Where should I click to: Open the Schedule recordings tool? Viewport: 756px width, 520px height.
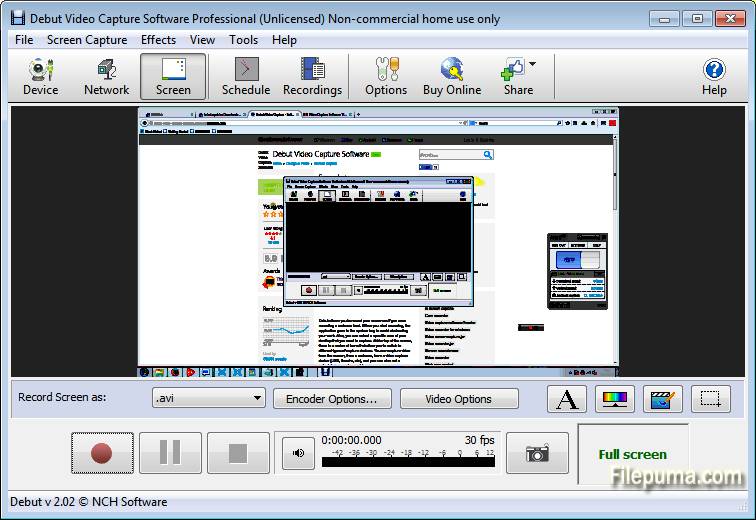click(x=246, y=77)
